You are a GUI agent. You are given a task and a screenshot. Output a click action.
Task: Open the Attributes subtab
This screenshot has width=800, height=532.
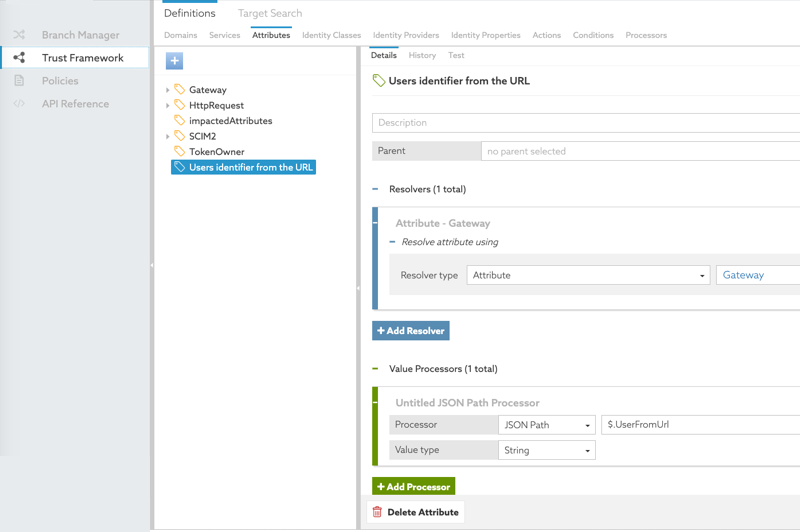click(x=271, y=35)
